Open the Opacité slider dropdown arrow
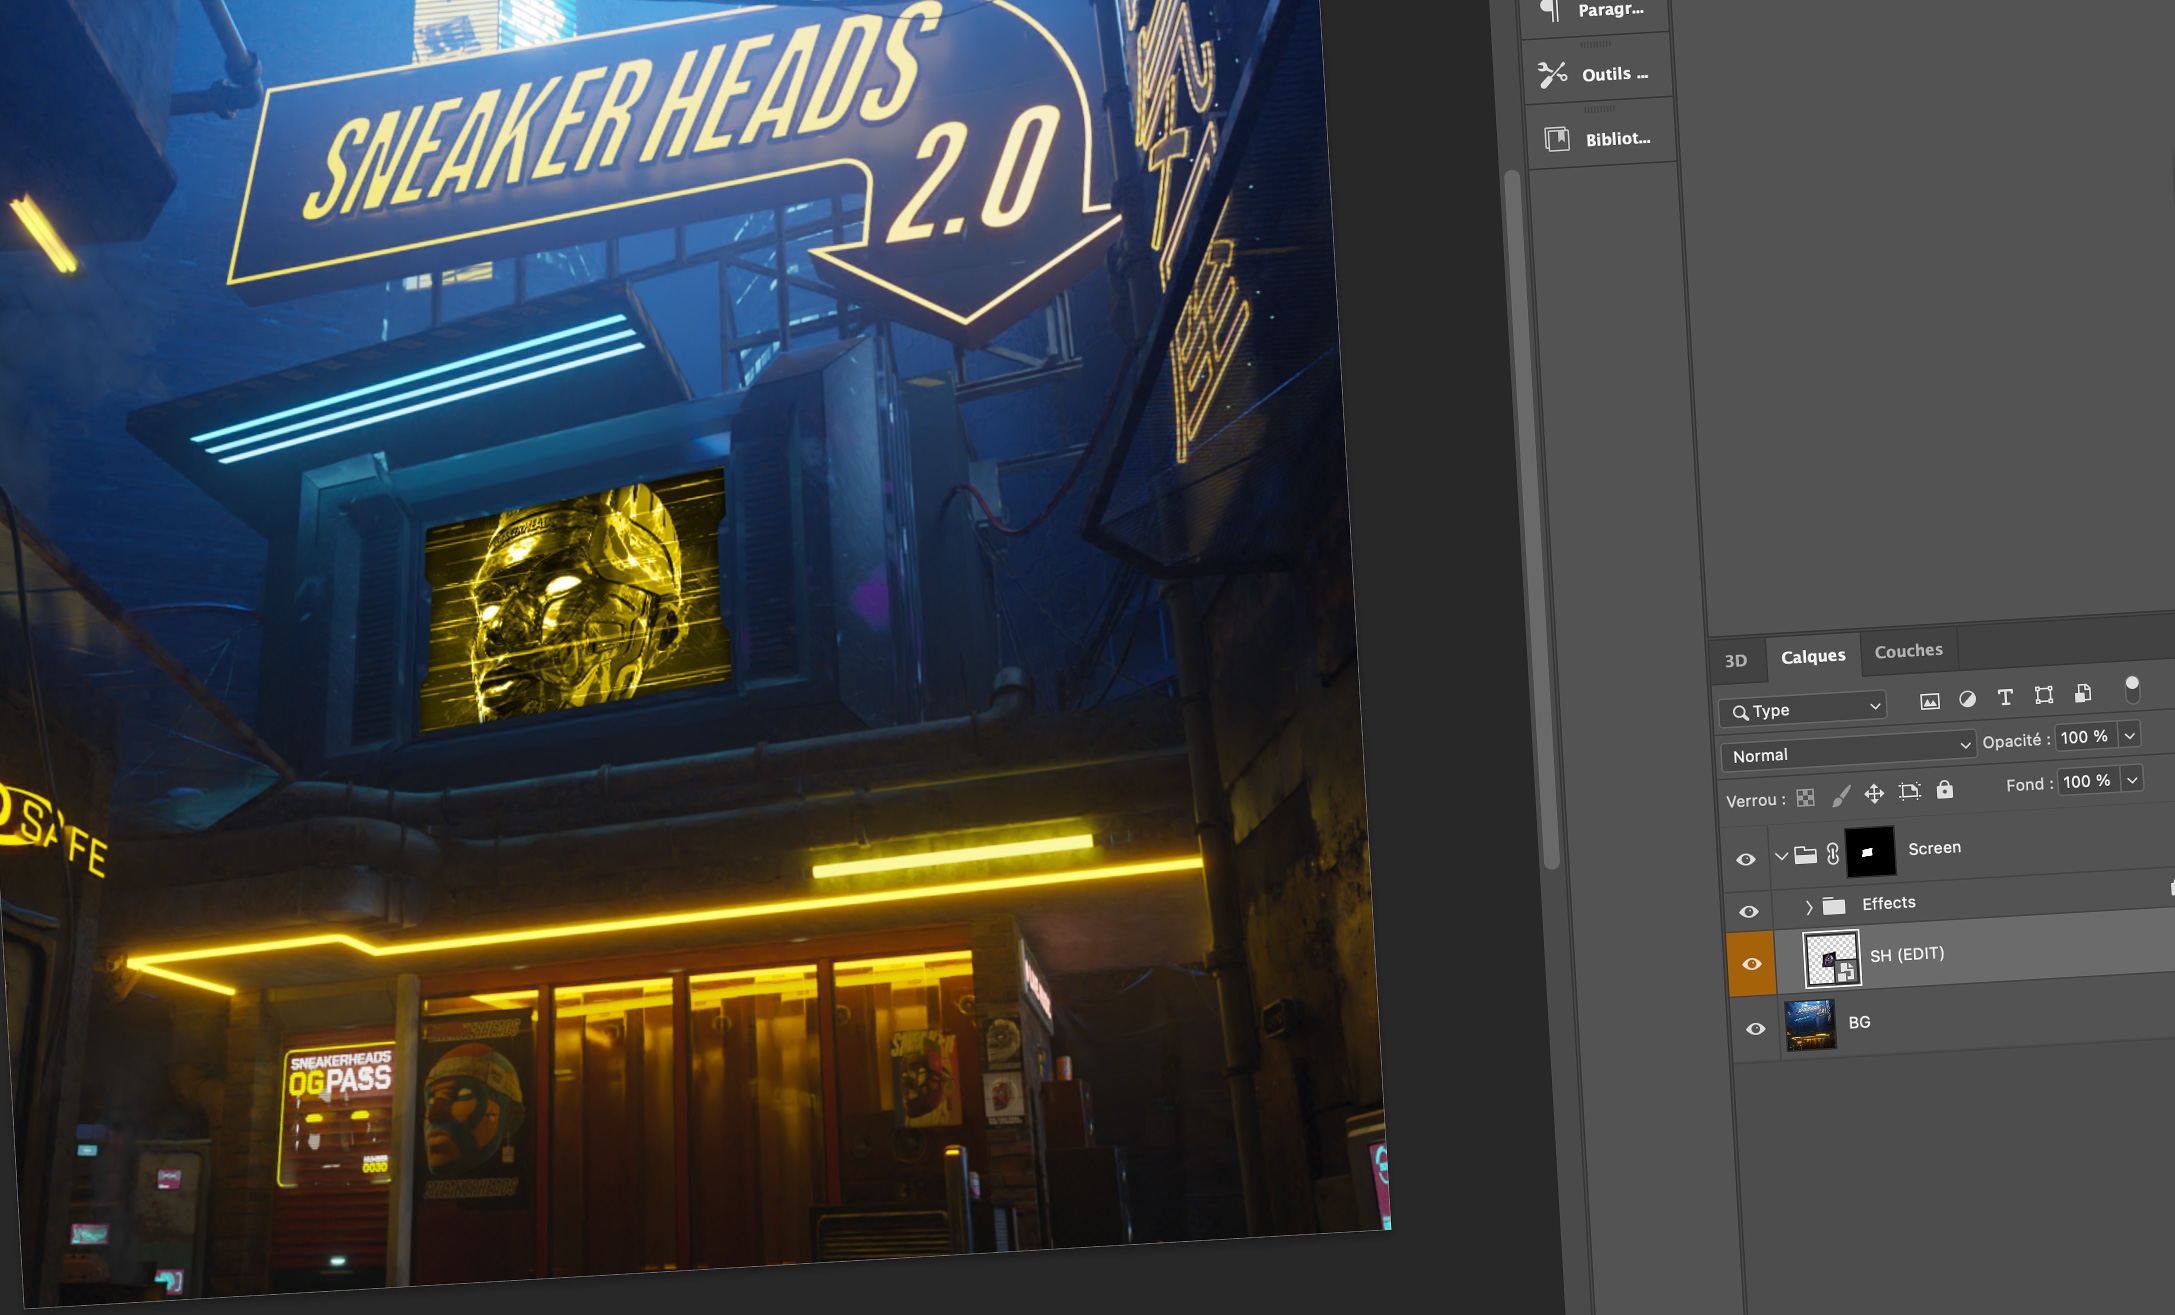Viewport: 2175px width, 1315px height. point(2130,735)
